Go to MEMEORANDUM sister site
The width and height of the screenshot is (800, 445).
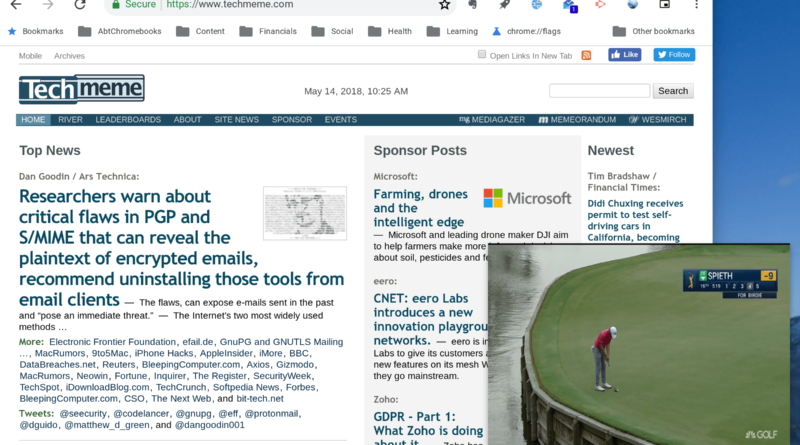577,119
